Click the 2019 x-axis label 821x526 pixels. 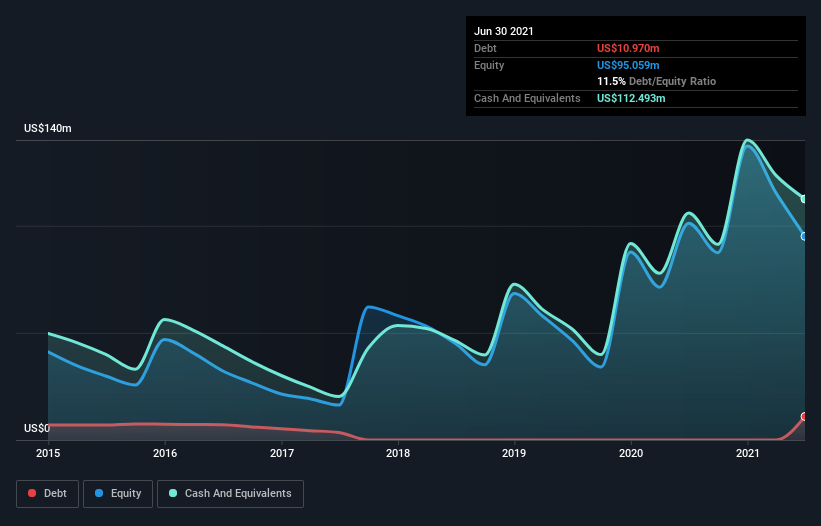point(514,454)
